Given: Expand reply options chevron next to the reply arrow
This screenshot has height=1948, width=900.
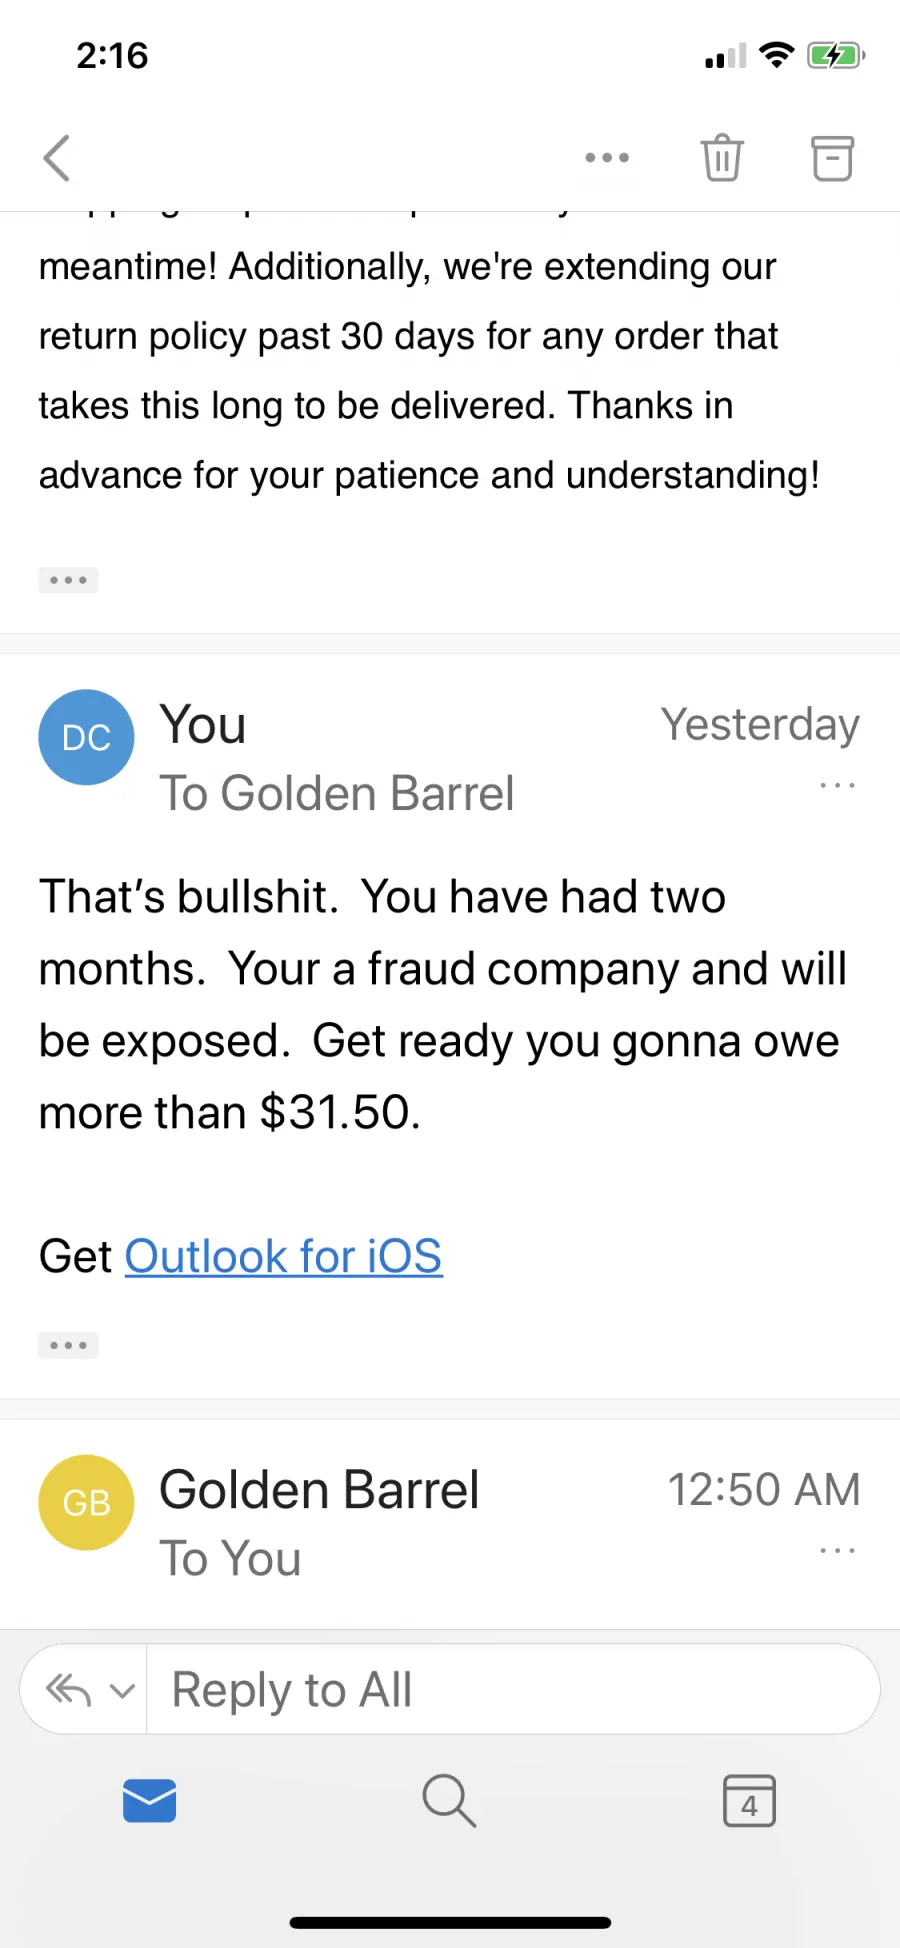Looking at the screenshot, I should (122, 1691).
